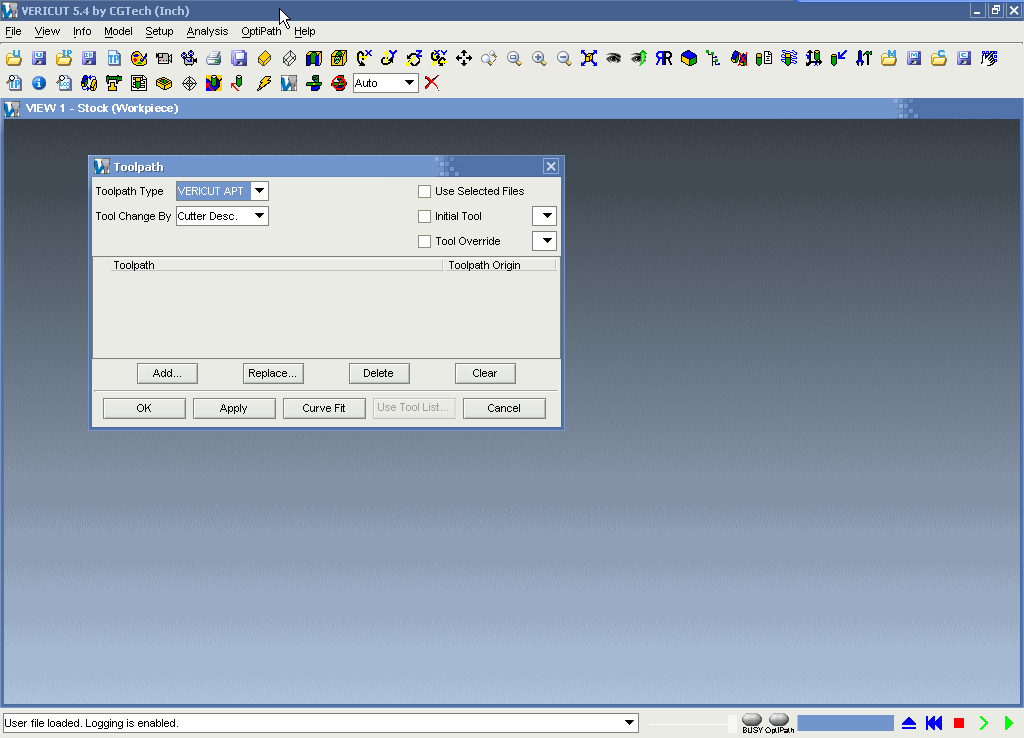Click the Save User File floppy icon
This screenshot has width=1024, height=738.
coord(39,58)
